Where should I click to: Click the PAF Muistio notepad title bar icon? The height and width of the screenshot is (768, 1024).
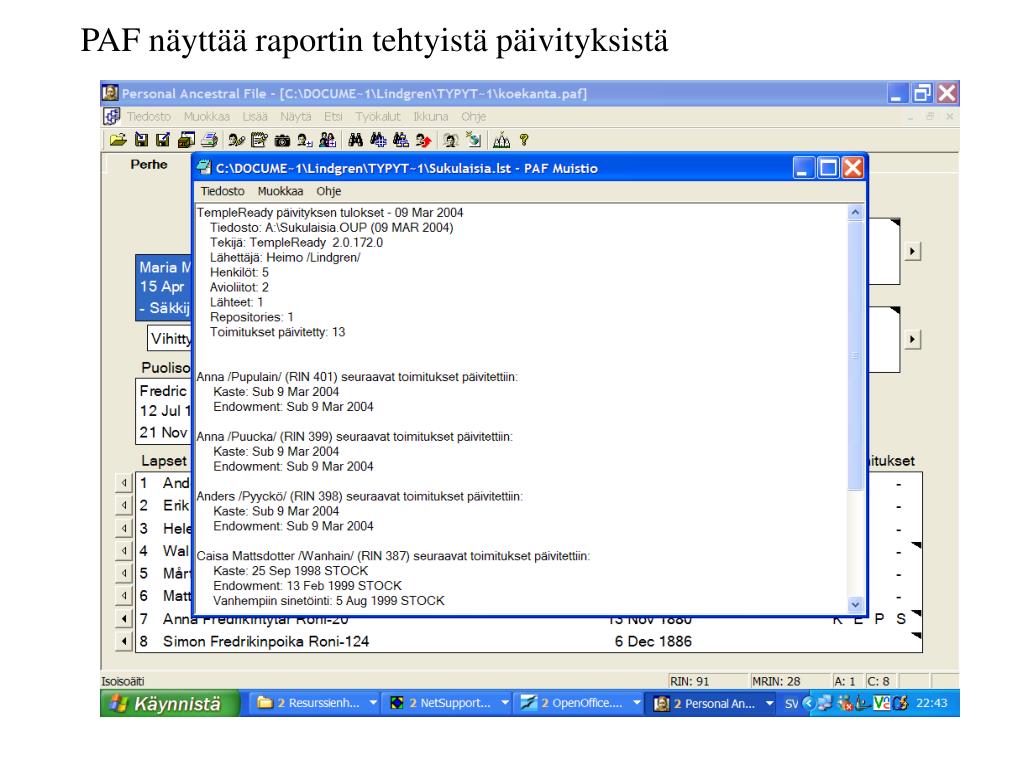tap(204, 168)
